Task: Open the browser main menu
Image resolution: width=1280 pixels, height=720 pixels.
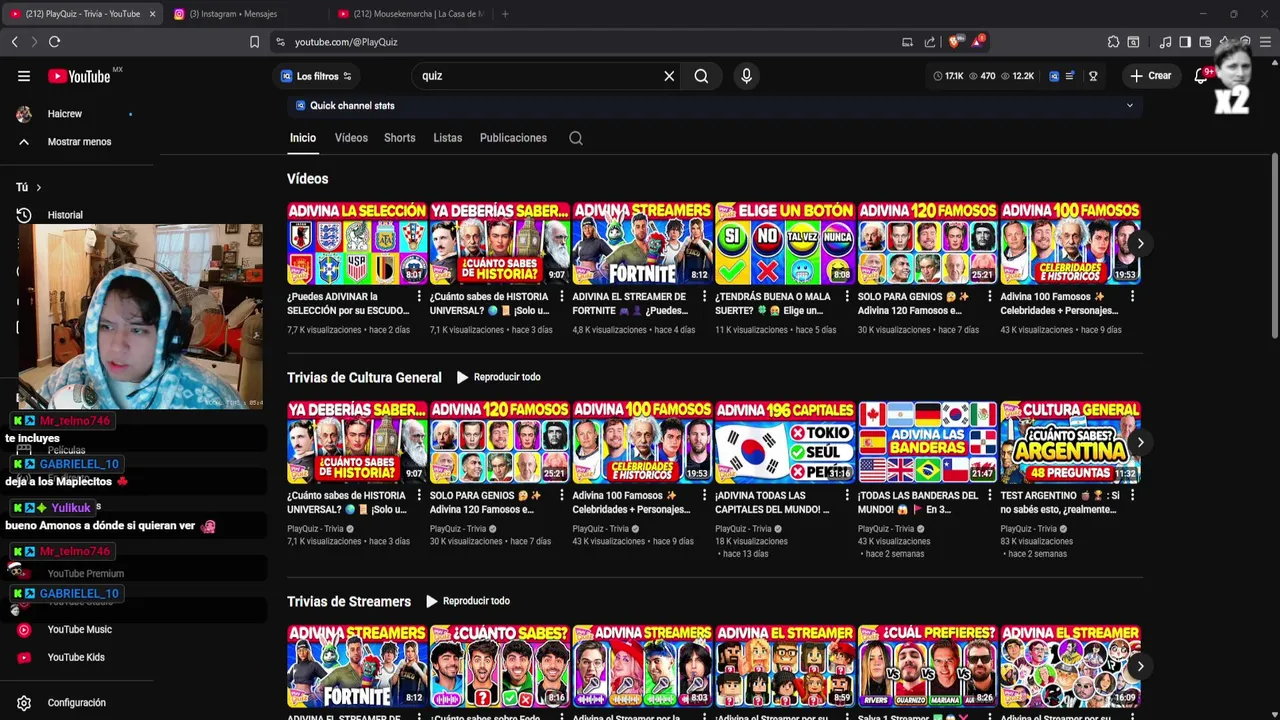Action: pyautogui.click(x=1266, y=42)
